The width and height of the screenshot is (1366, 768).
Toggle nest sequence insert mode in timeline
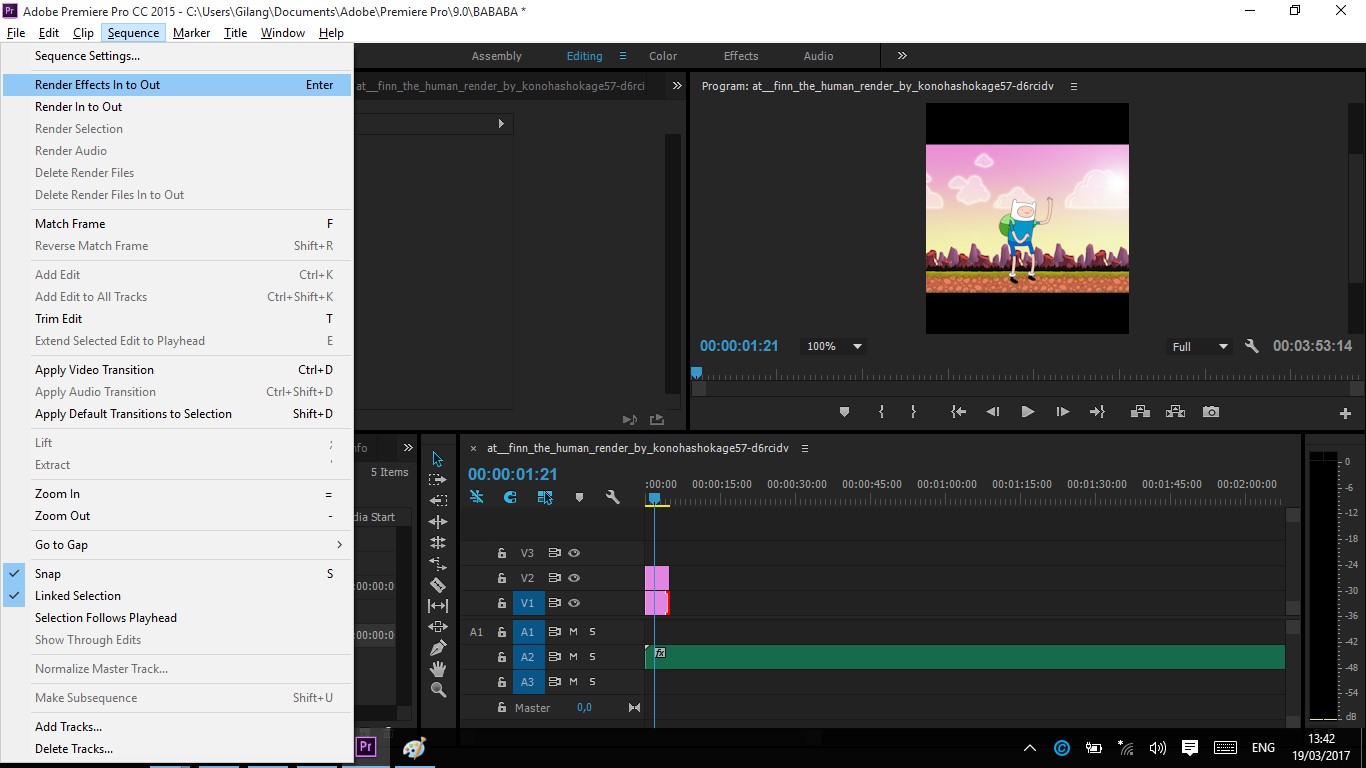point(477,497)
